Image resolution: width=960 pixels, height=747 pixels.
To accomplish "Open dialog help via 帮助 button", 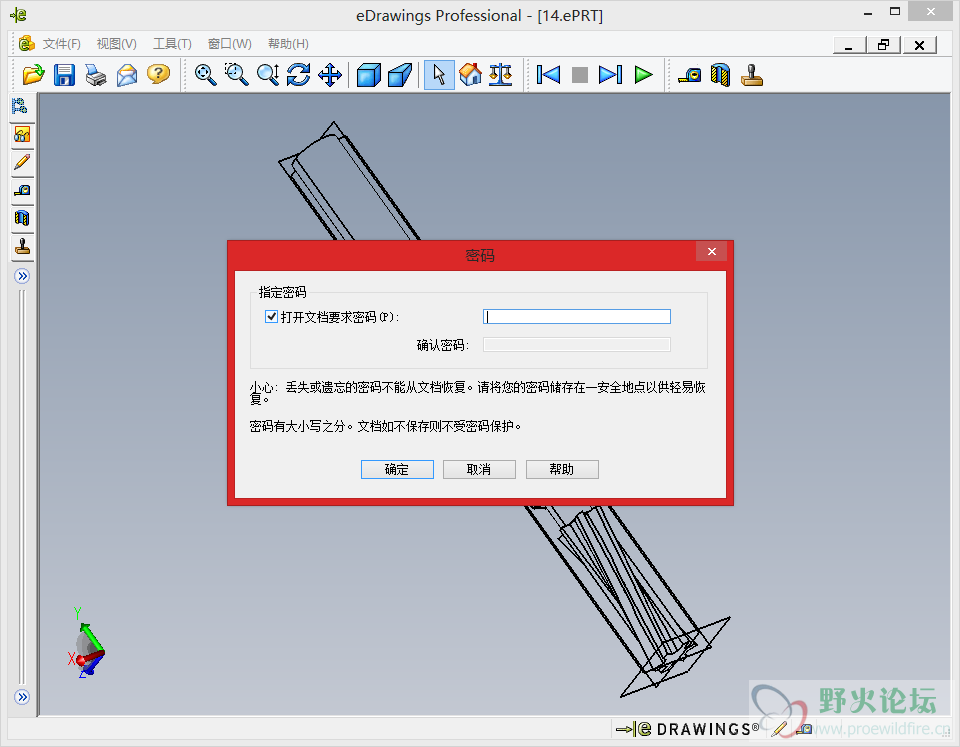I will pos(562,470).
